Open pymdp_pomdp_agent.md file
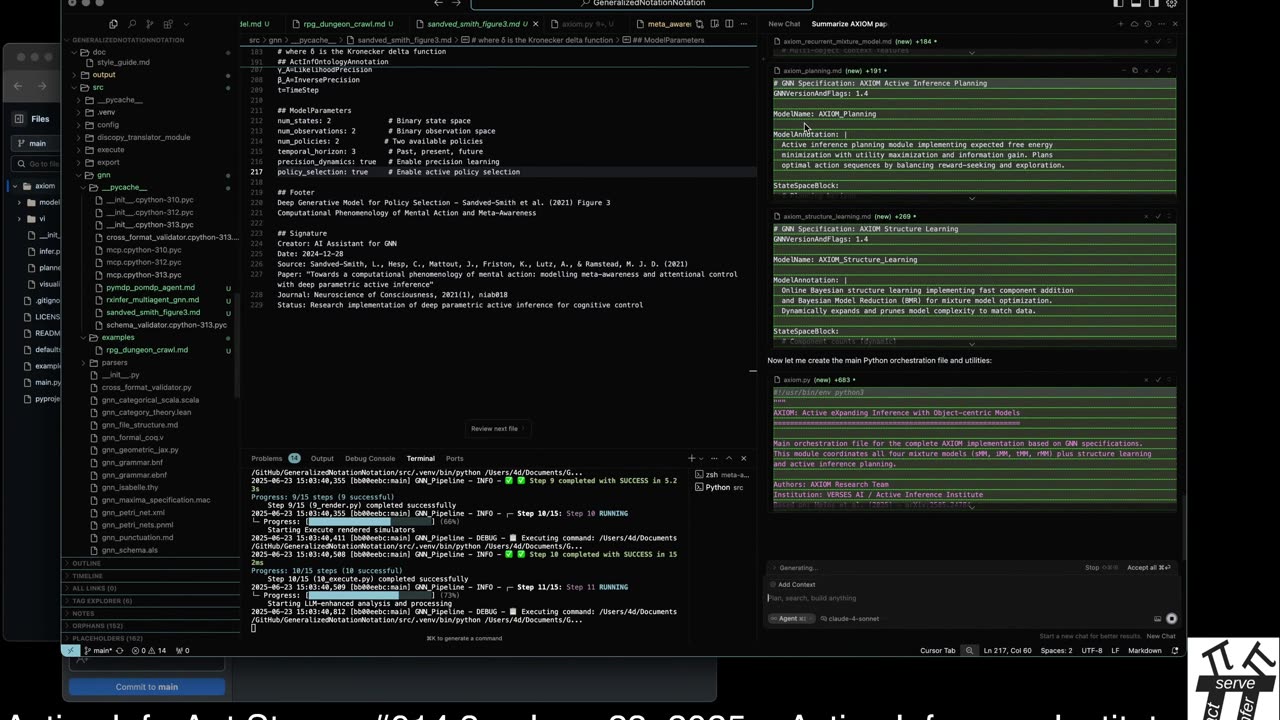Image resolution: width=1280 pixels, height=720 pixels. coord(150,287)
